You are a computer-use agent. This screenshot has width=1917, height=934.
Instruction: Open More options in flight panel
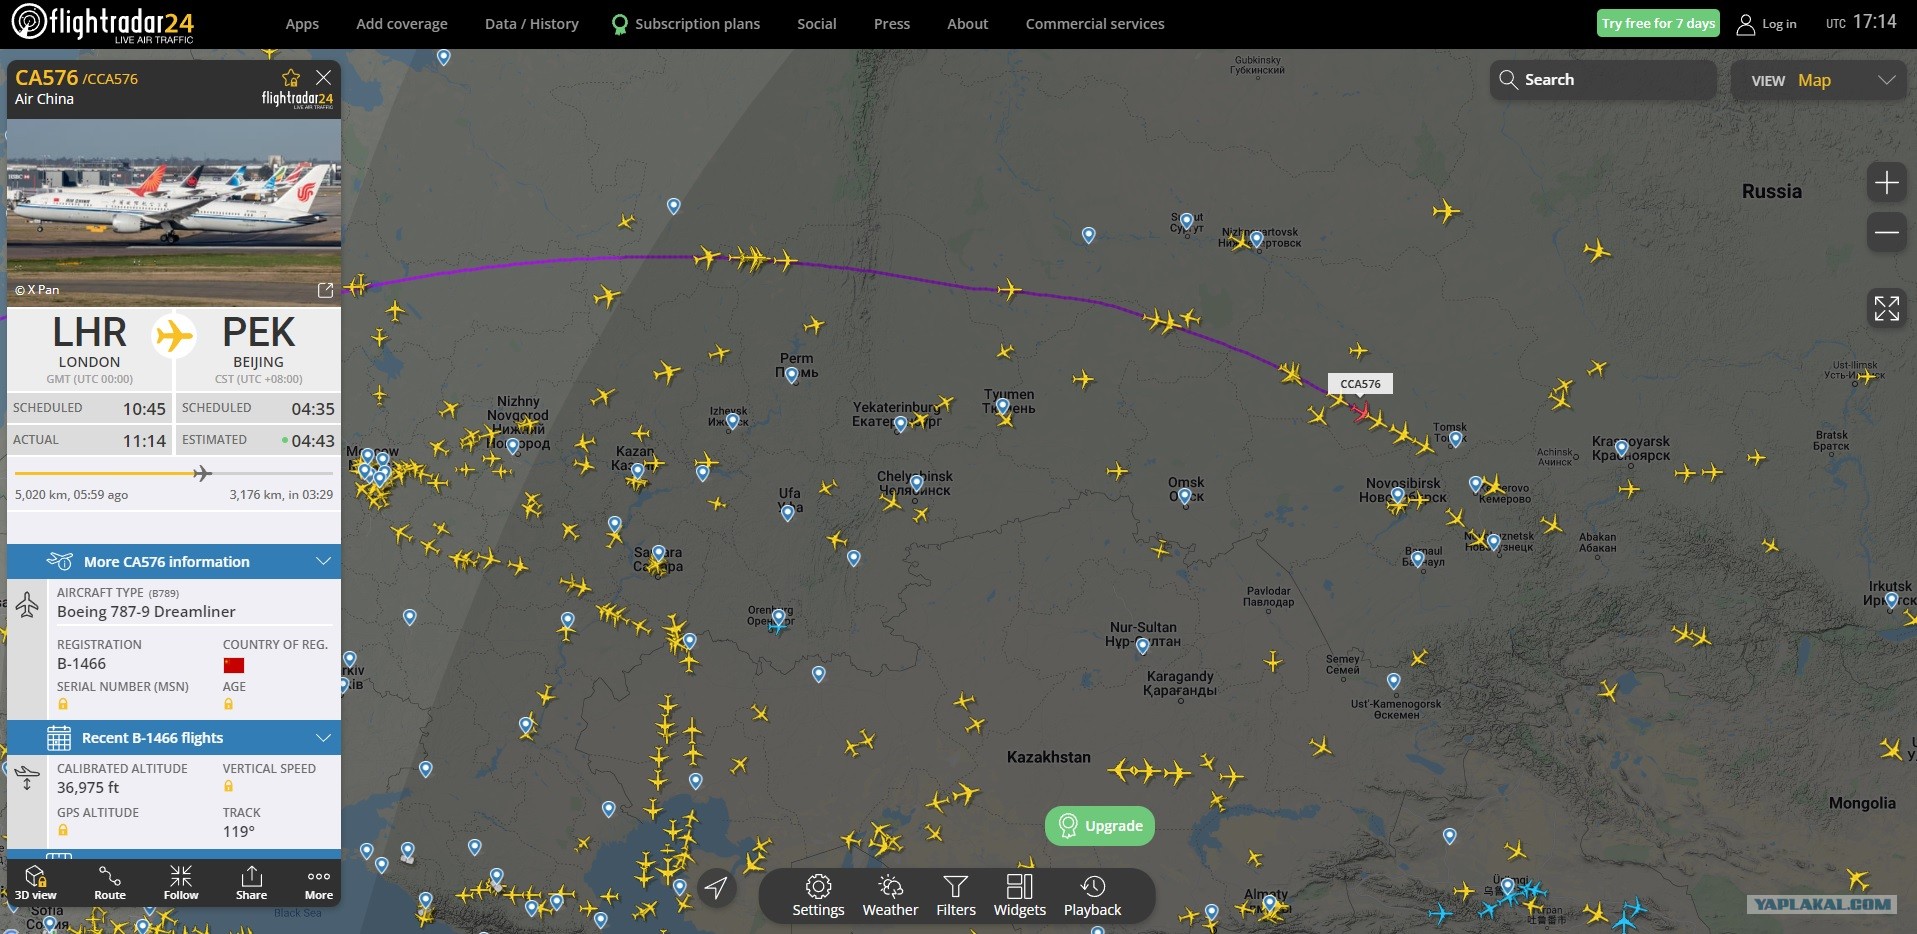point(319,883)
